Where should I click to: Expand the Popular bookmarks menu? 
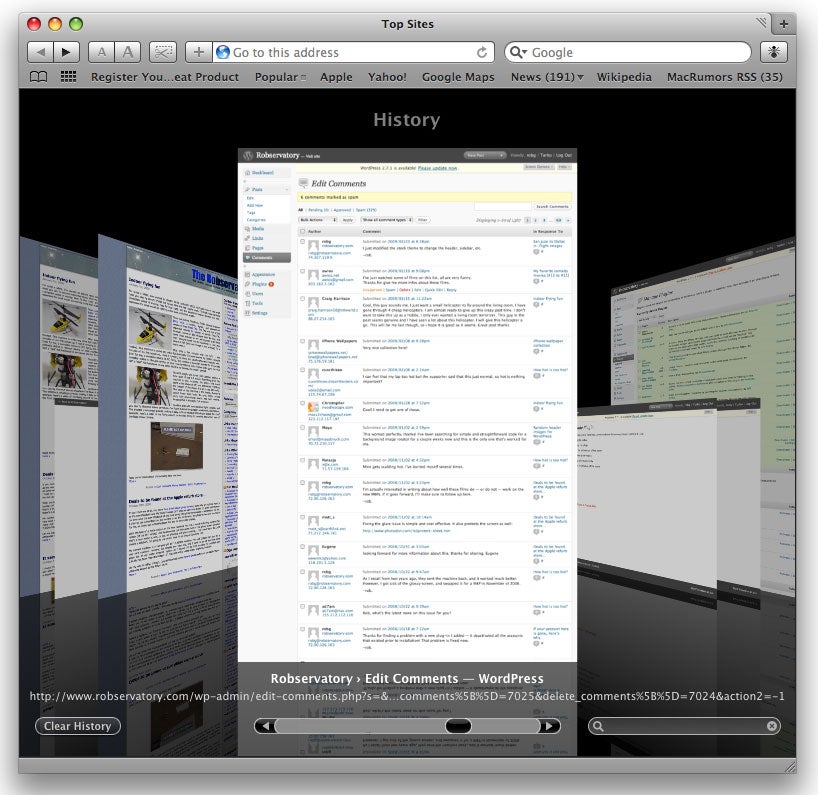(280, 77)
